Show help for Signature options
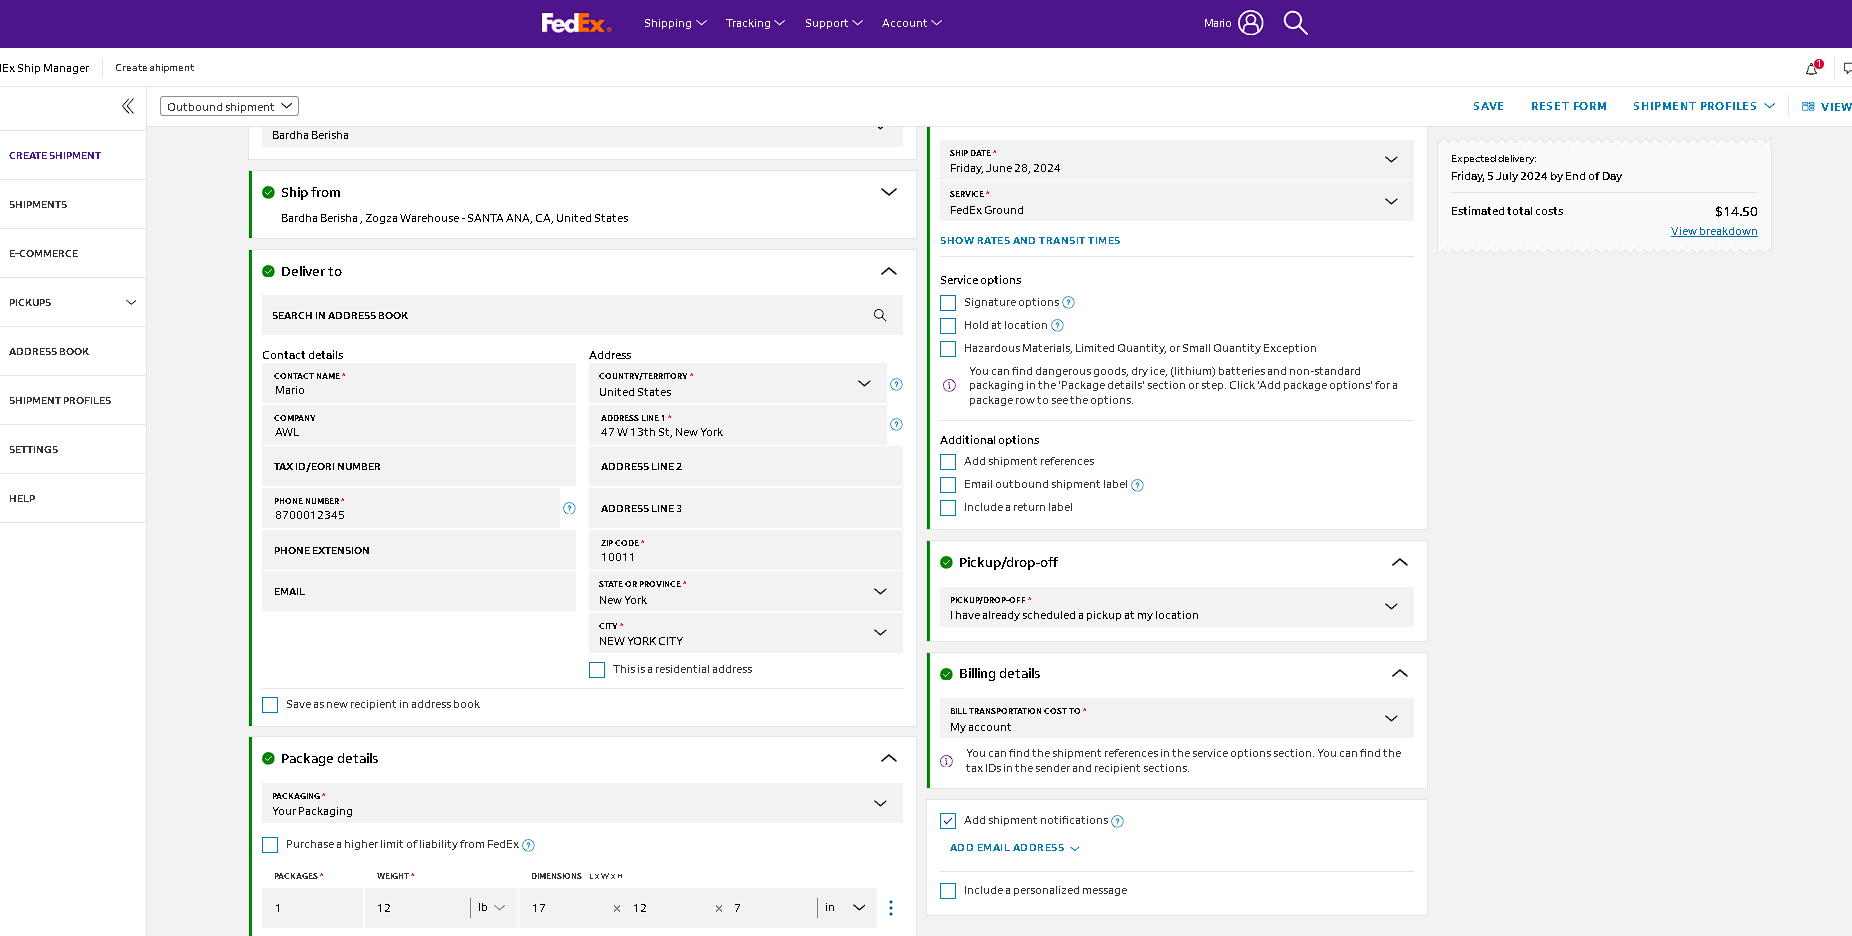Viewport: 1852px width, 936px height. tap(1068, 302)
